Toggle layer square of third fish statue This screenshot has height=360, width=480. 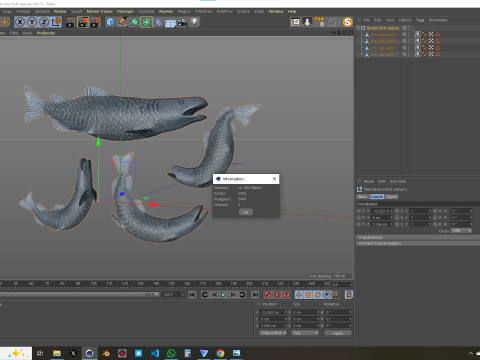point(404,48)
